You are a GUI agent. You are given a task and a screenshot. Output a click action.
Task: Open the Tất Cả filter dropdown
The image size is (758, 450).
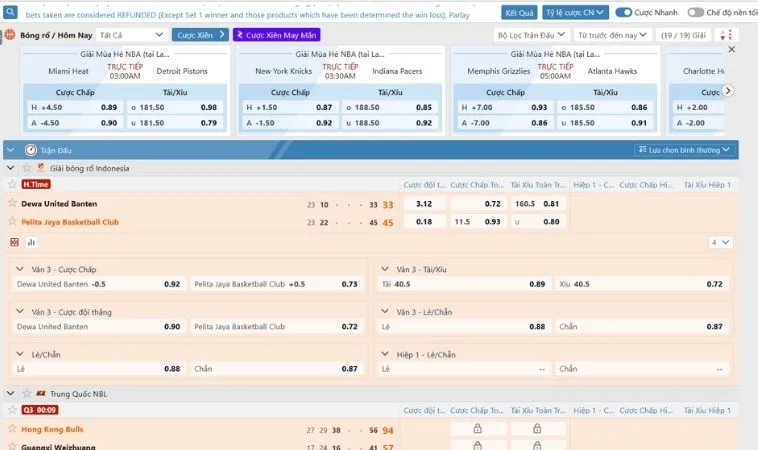[x=130, y=35]
